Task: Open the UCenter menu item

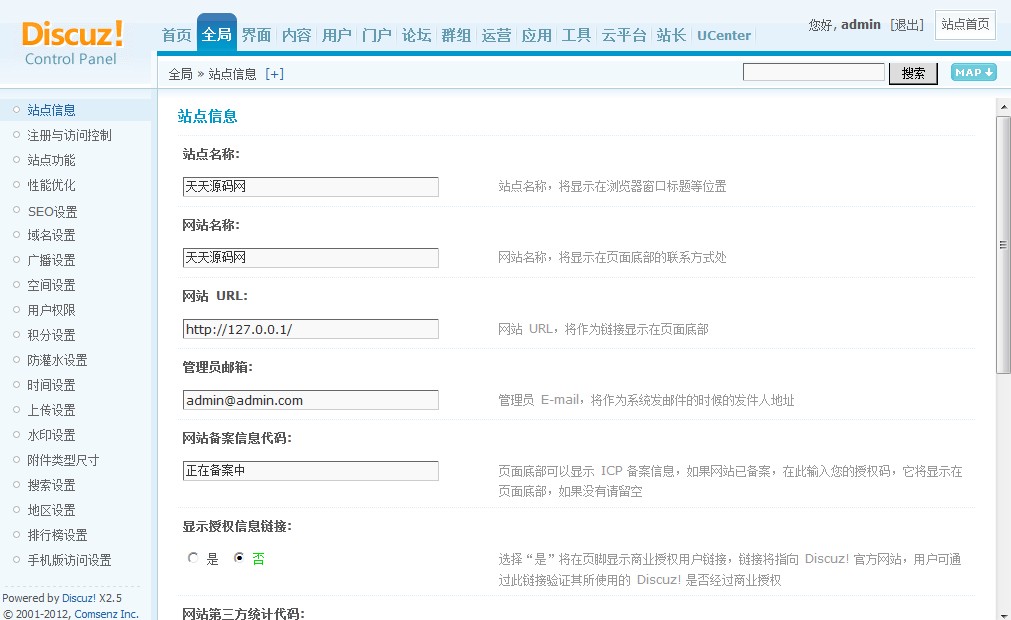Action: click(x=723, y=35)
